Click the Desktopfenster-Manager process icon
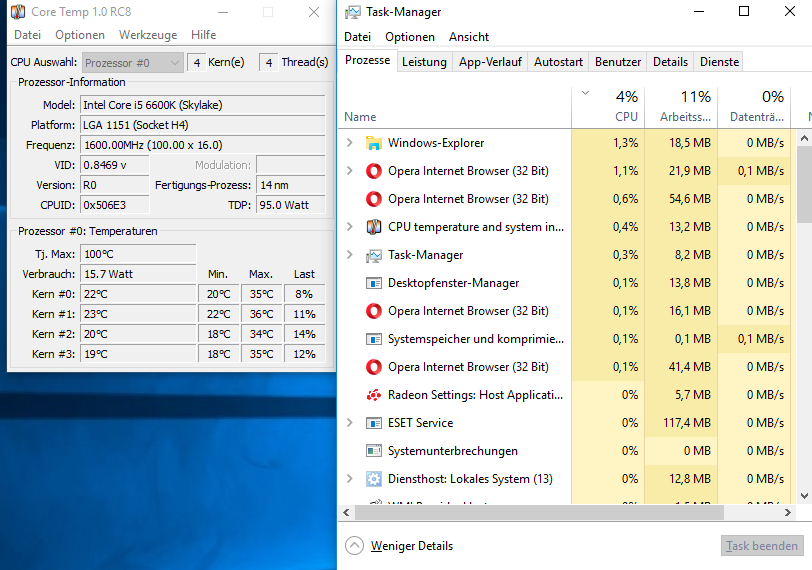This screenshot has height=570, width=812. pyautogui.click(x=374, y=283)
